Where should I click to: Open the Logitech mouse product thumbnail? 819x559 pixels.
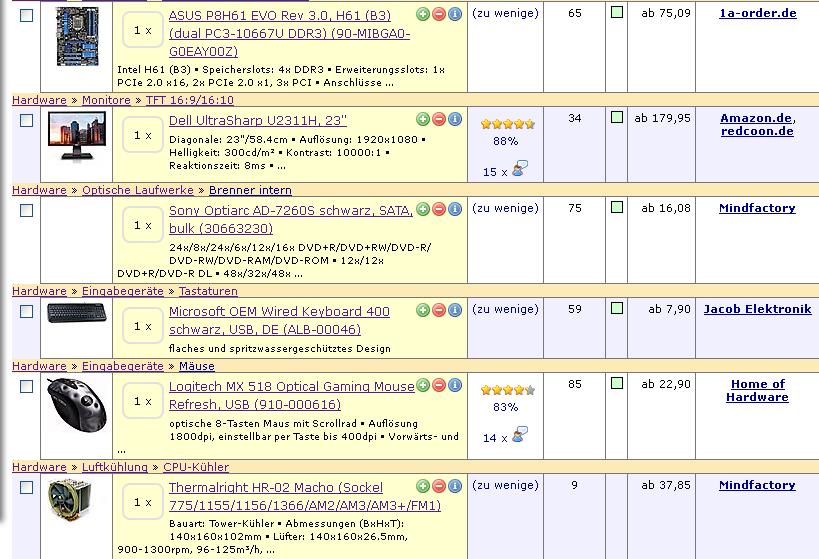(76, 405)
